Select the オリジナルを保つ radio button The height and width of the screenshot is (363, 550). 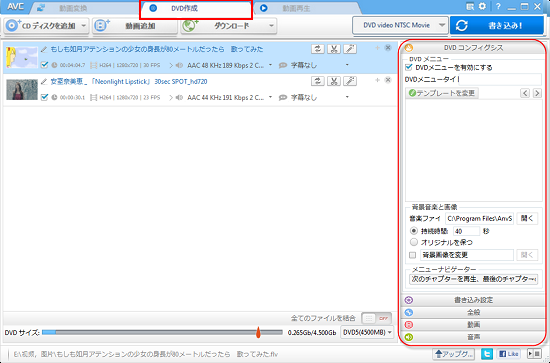point(414,242)
